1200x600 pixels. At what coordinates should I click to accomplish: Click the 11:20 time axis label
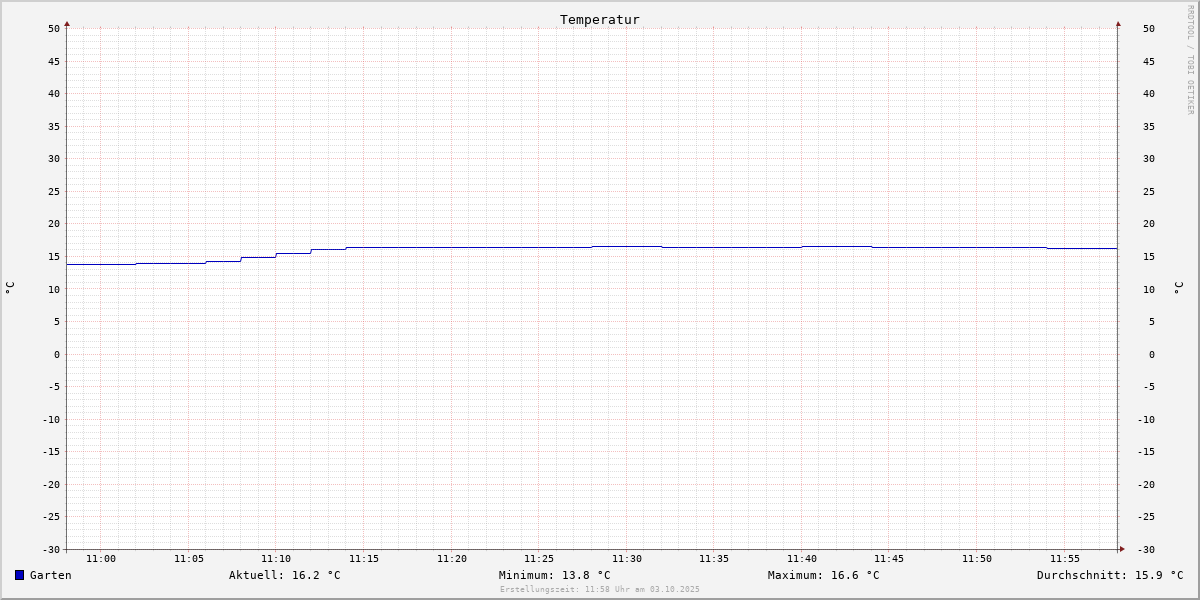(x=452, y=559)
